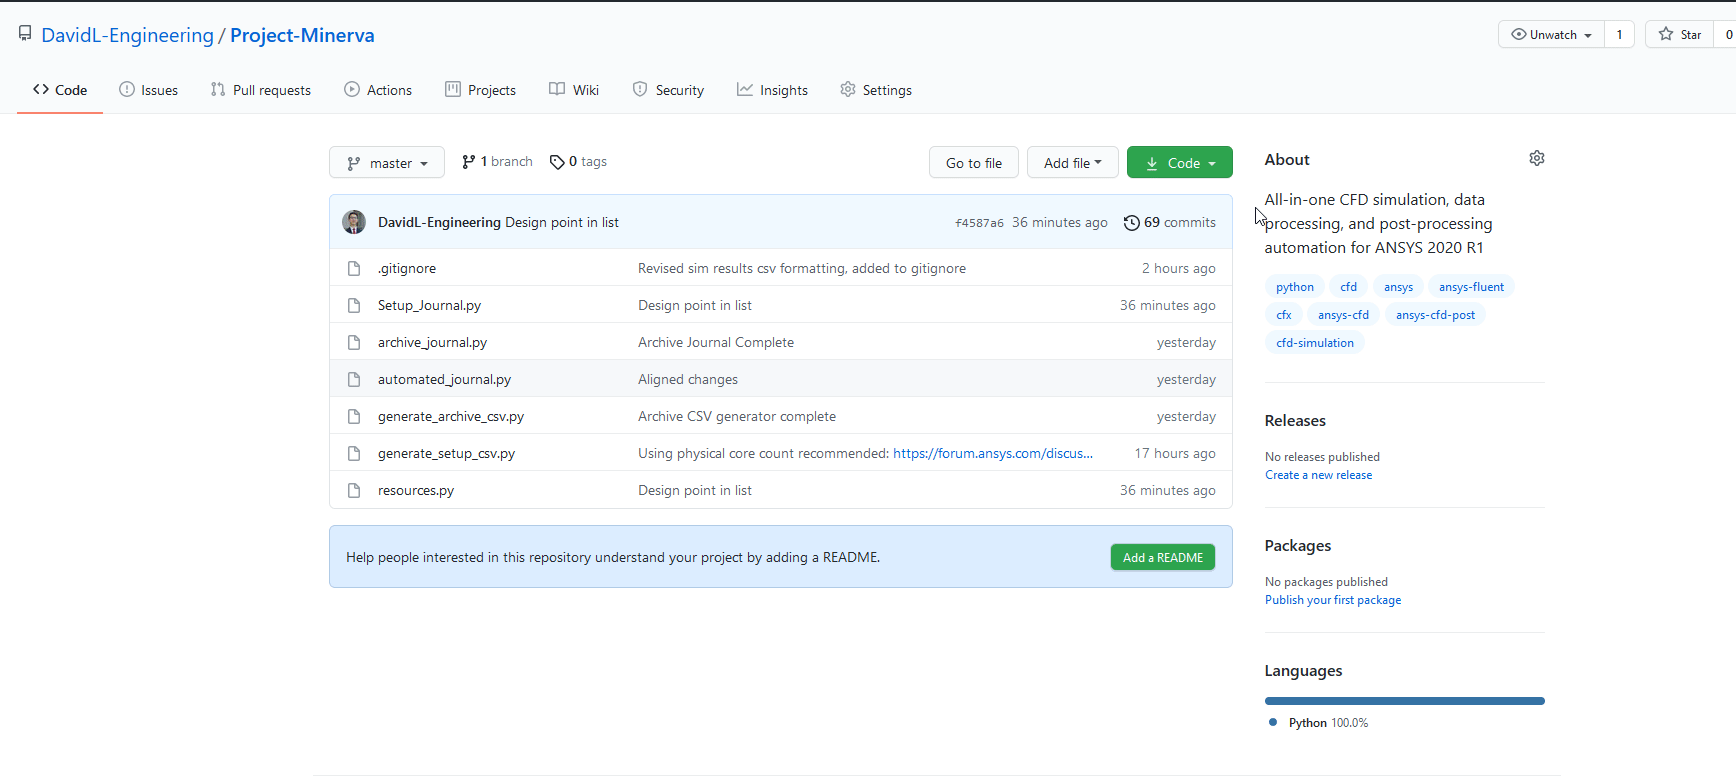Click the file icon beside generate_archive_csv.py
The width and height of the screenshot is (1736, 779).
[x=354, y=416]
